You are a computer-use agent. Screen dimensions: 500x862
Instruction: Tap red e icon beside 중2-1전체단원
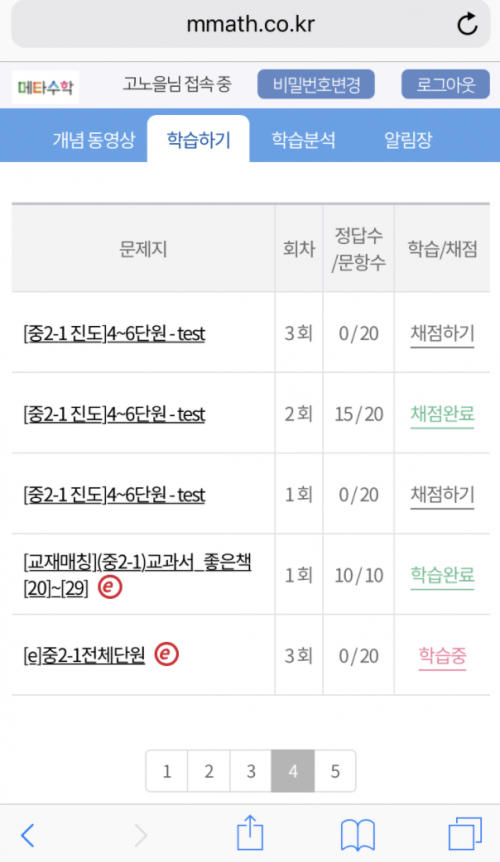pos(166,654)
